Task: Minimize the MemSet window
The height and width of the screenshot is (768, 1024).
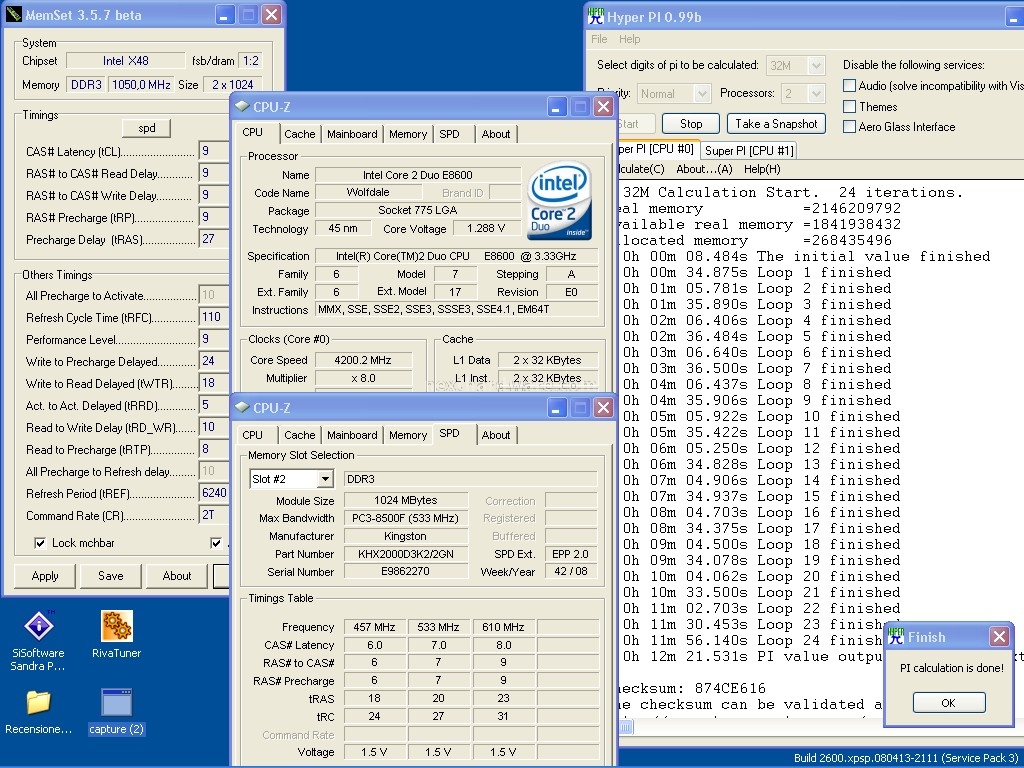Action: (223, 15)
